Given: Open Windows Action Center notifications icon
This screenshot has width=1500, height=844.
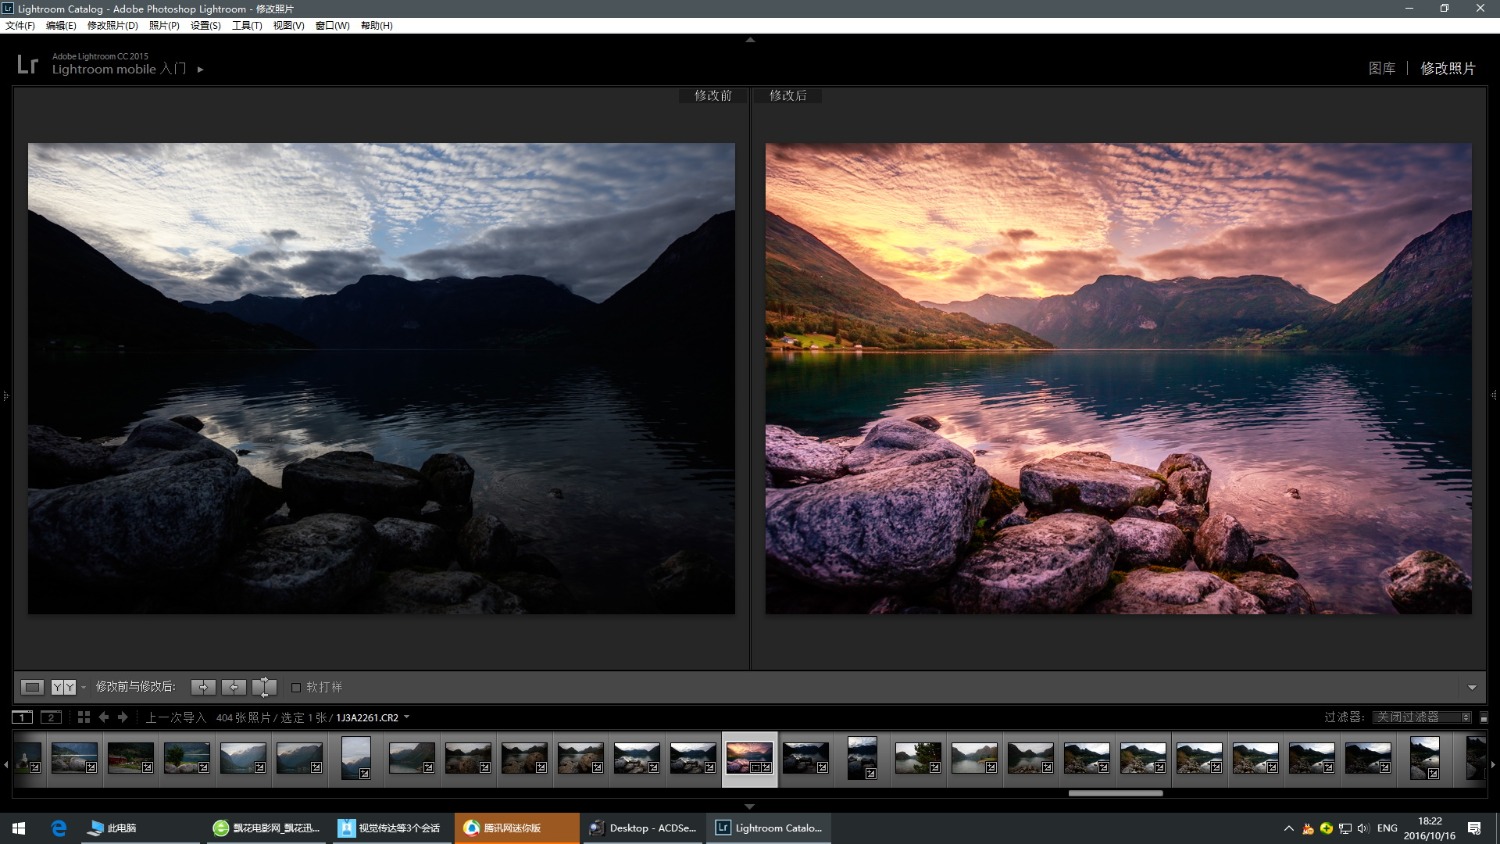Looking at the screenshot, I should pyautogui.click(x=1474, y=828).
